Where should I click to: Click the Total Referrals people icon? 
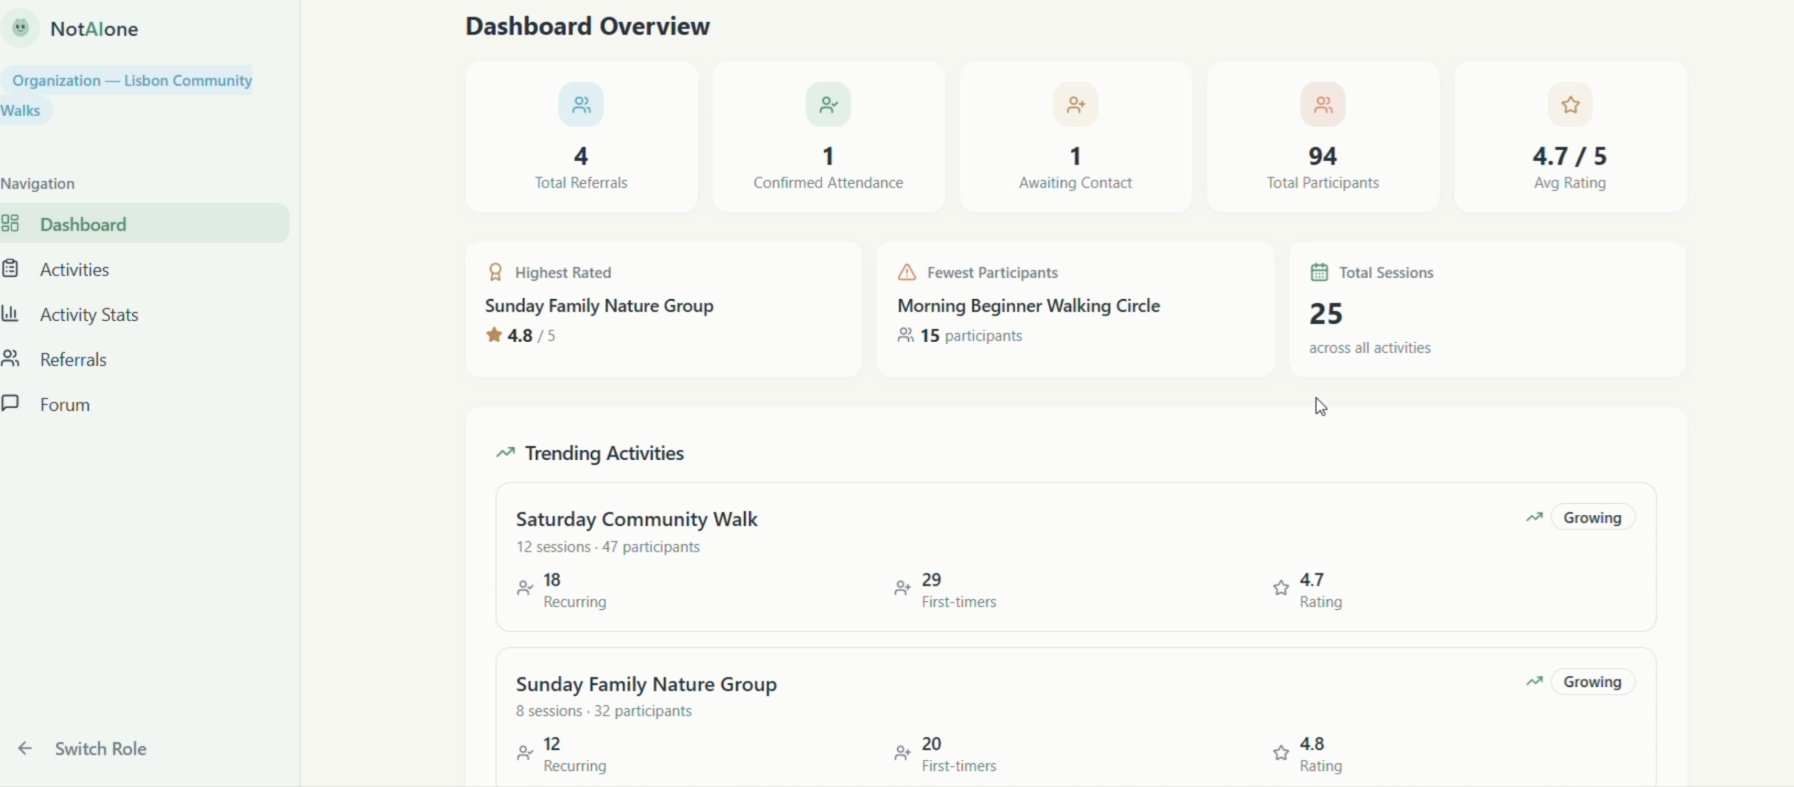581,104
